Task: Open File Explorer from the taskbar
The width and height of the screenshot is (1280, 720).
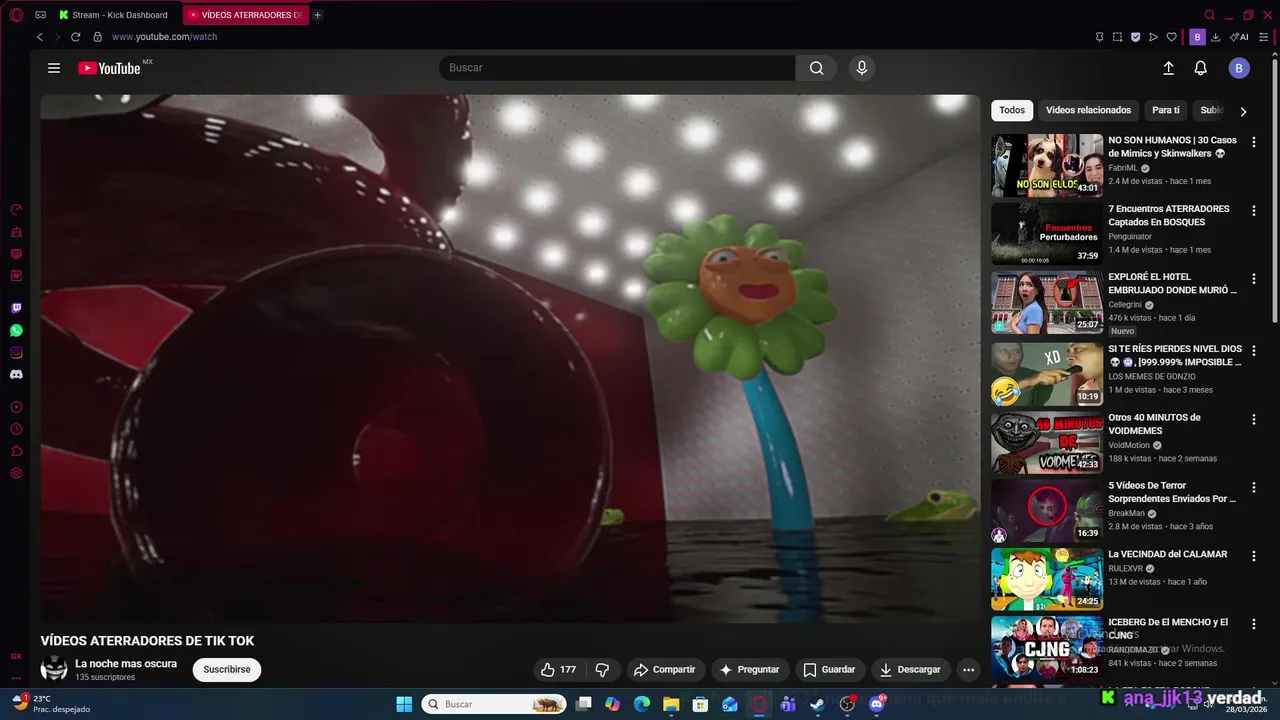Action: 671,704
